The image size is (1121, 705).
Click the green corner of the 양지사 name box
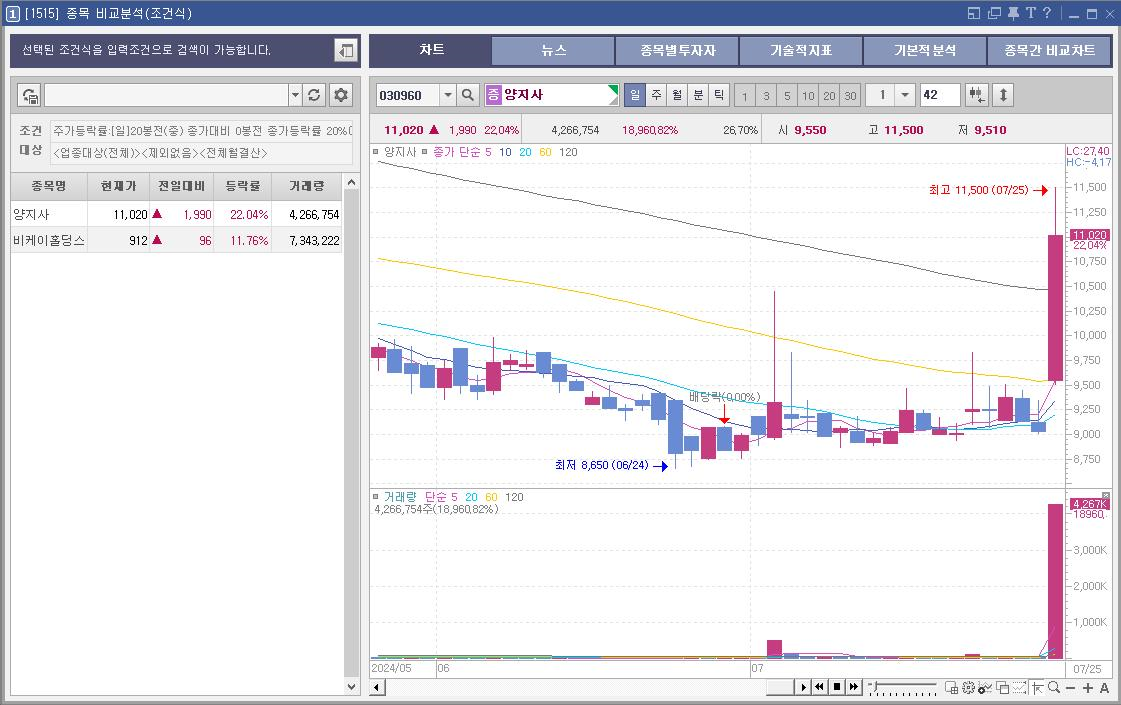click(613, 89)
